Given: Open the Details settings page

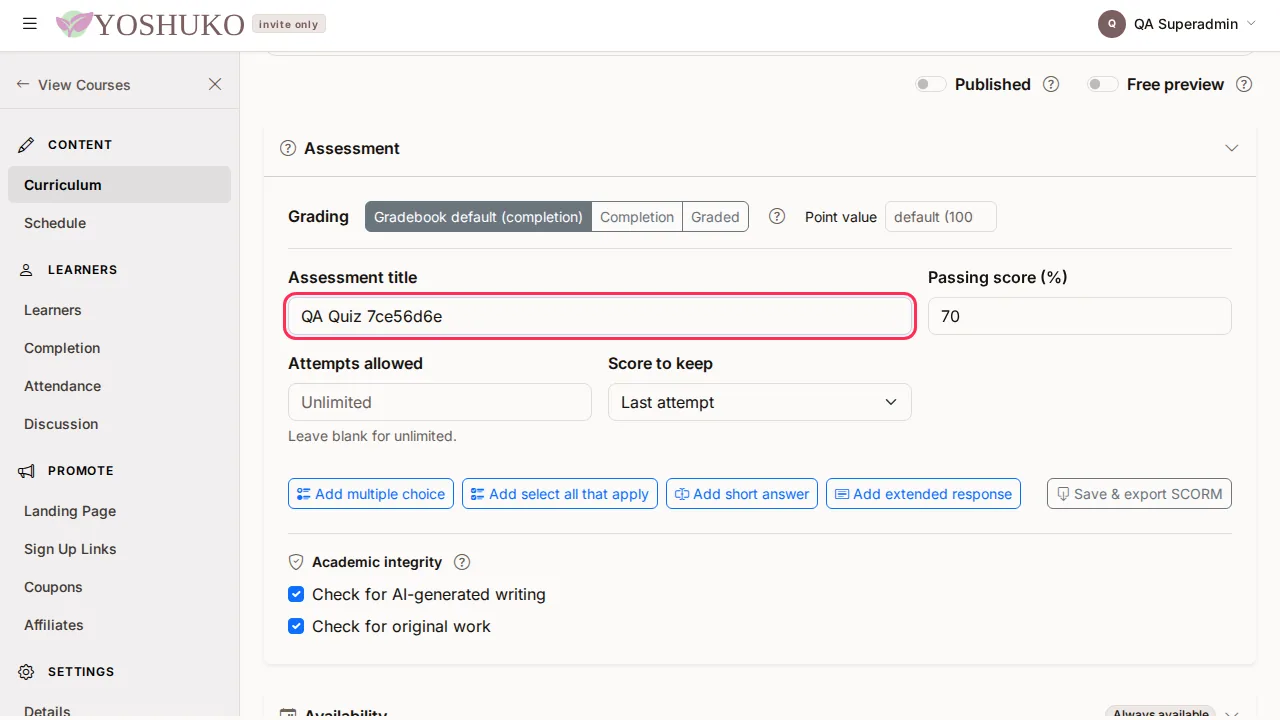Looking at the screenshot, I should tap(119, 711).
